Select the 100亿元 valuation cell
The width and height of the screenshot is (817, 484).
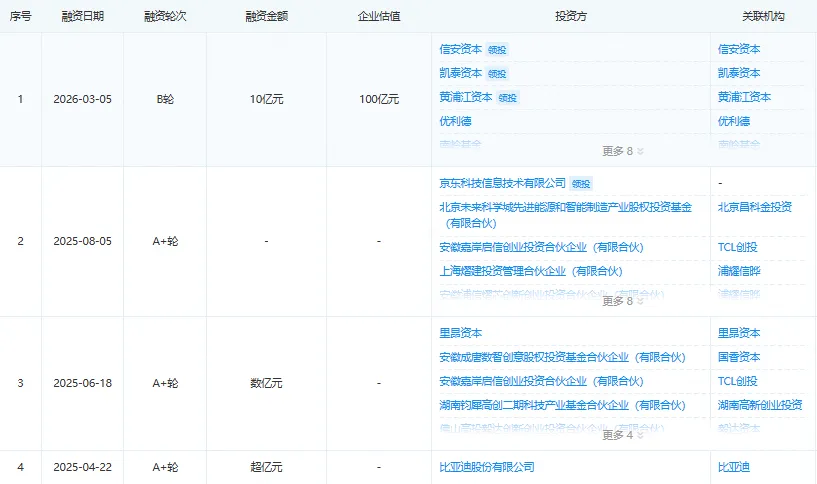coord(379,100)
